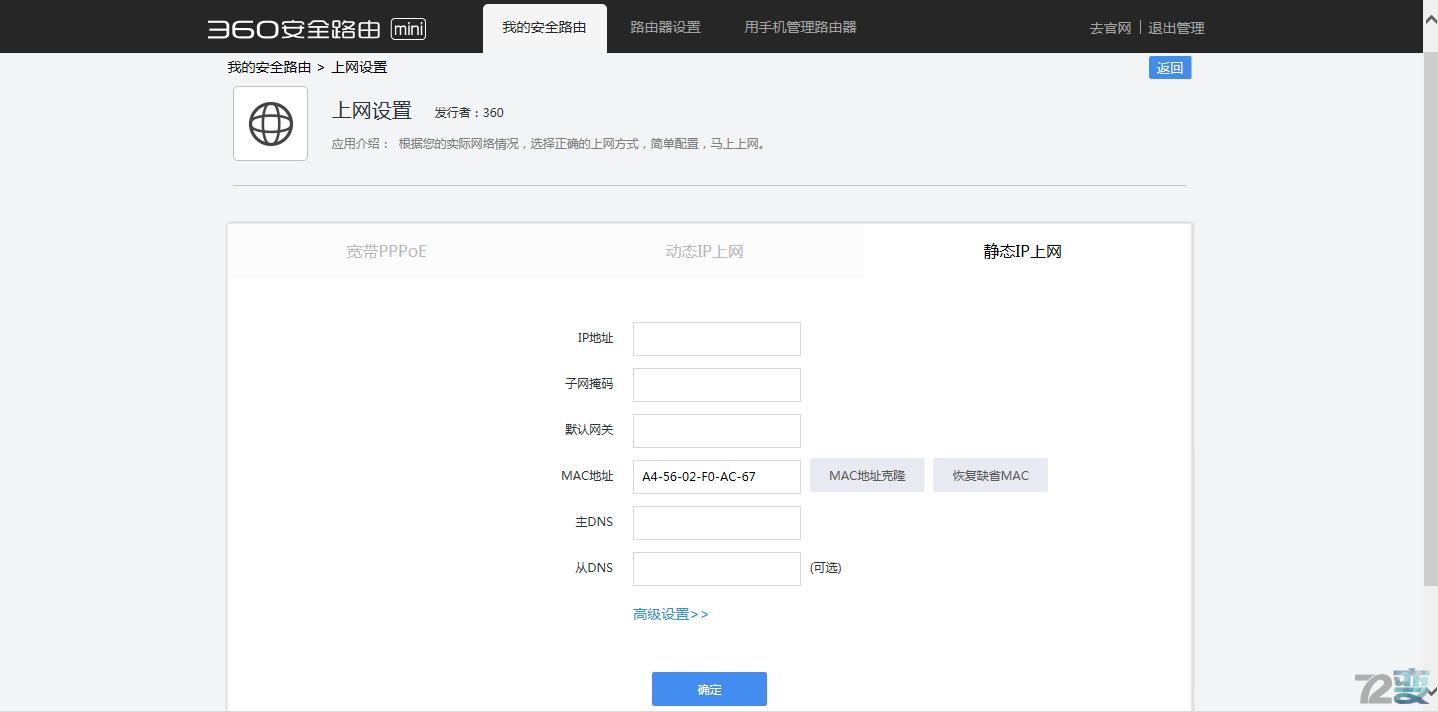Click 退出管理 to log out

tap(1176, 28)
